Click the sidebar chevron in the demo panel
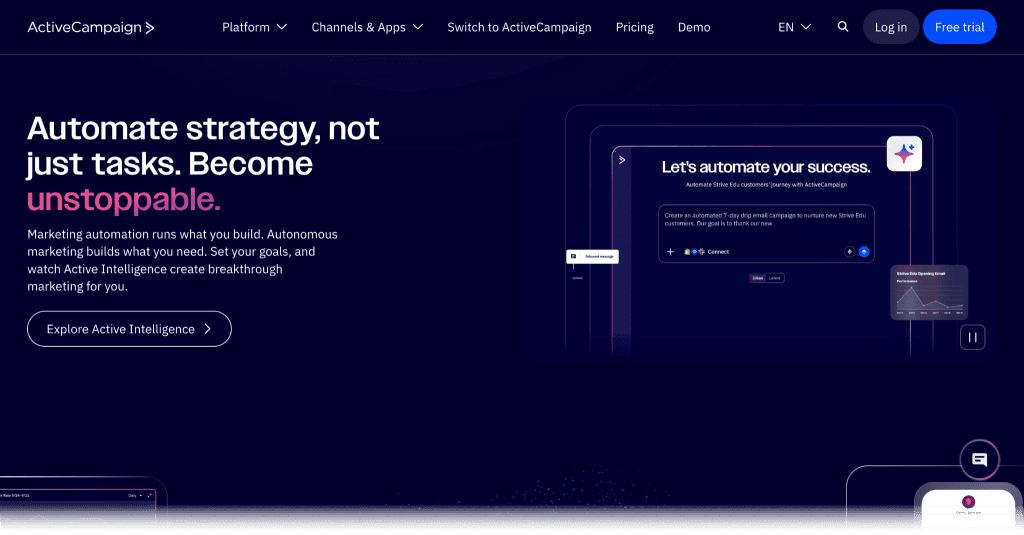The height and width of the screenshot is (535, 1024). pyautogui.click(x=622, y=160)
